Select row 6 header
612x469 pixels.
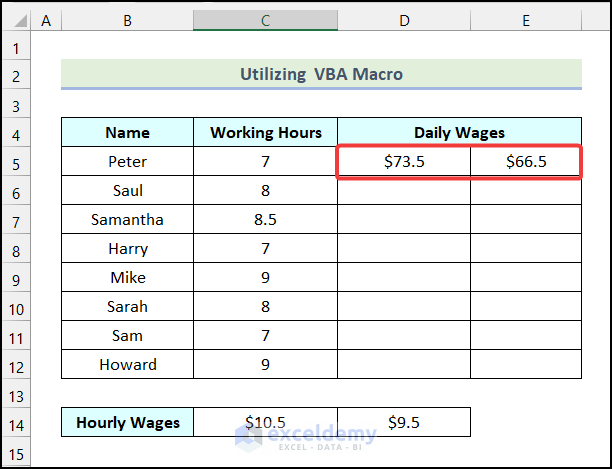point(16,190)
